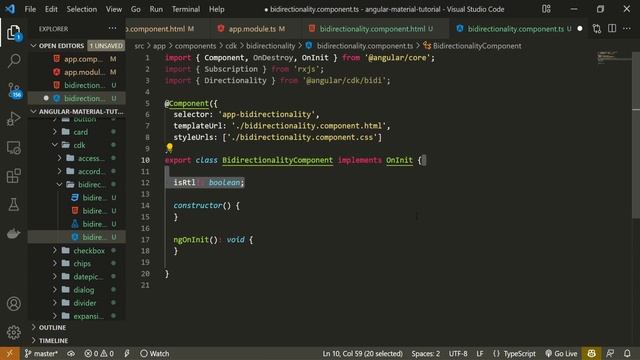Split the editor to the right
This screenshot has height=360, width=640.
tap(612, 29)
